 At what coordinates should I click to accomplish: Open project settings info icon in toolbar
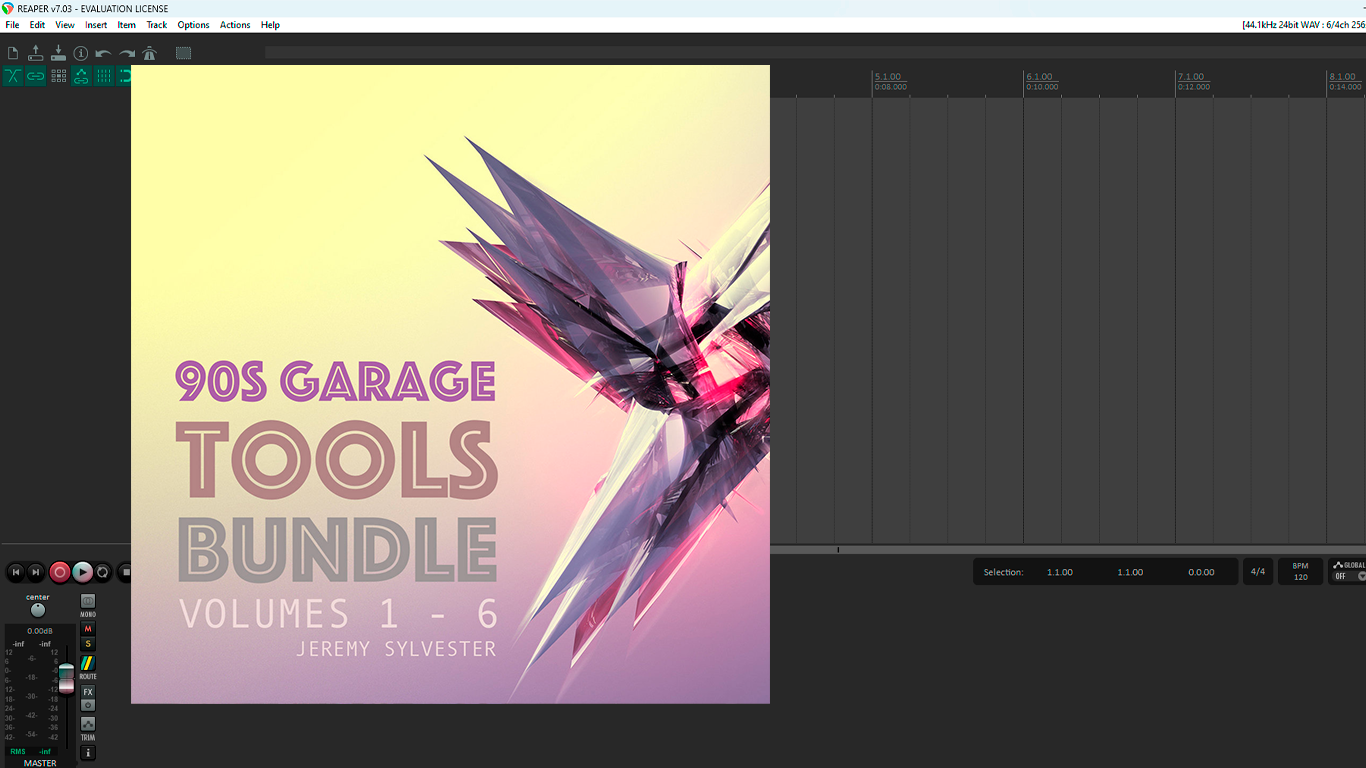(x=81, y=53)
